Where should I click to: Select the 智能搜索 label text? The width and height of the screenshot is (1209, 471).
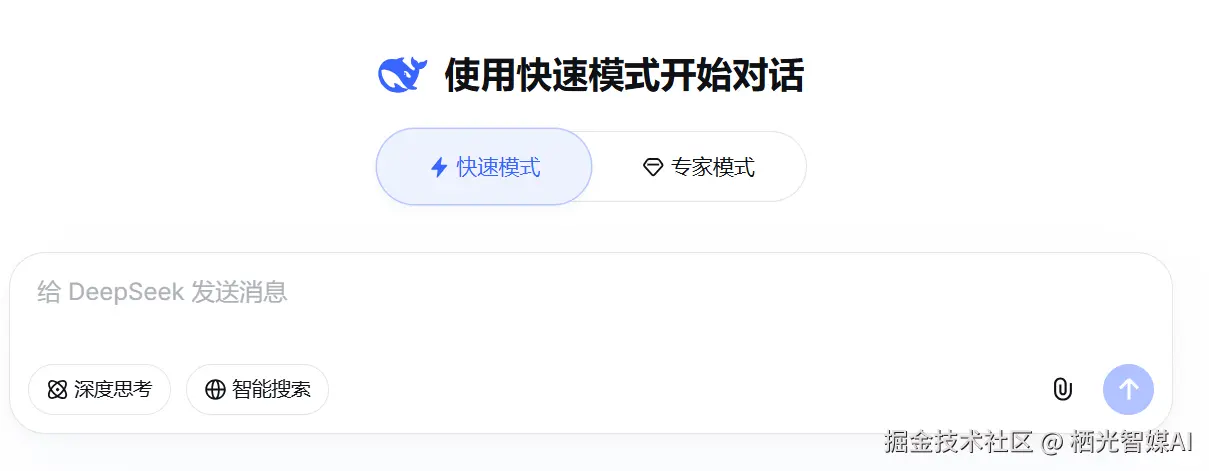[271, 389]
